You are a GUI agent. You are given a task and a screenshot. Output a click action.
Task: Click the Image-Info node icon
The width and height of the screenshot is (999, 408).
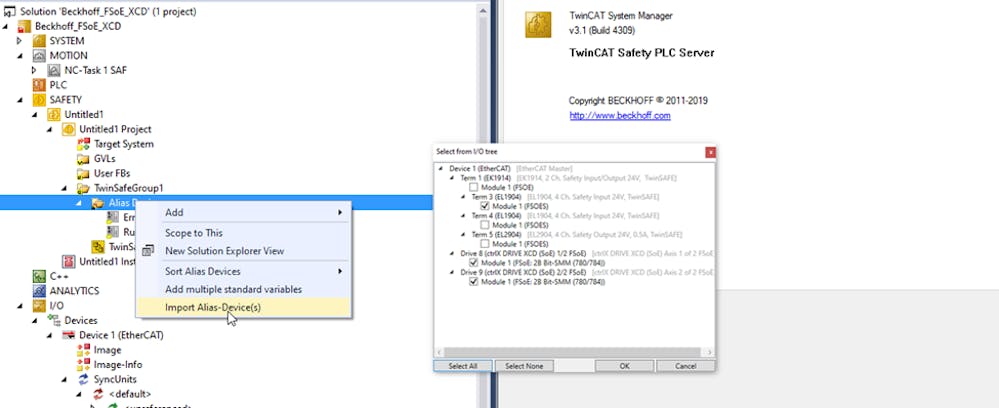(83, 365)
